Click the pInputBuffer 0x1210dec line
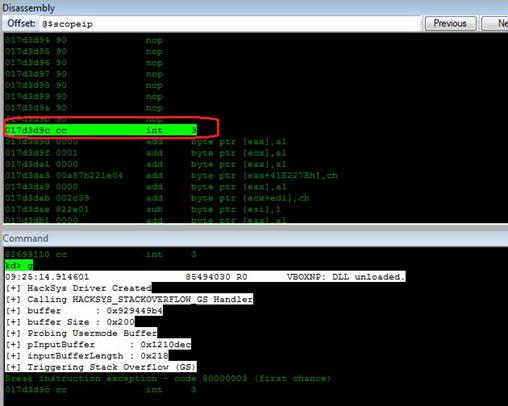 coord(98,344)
